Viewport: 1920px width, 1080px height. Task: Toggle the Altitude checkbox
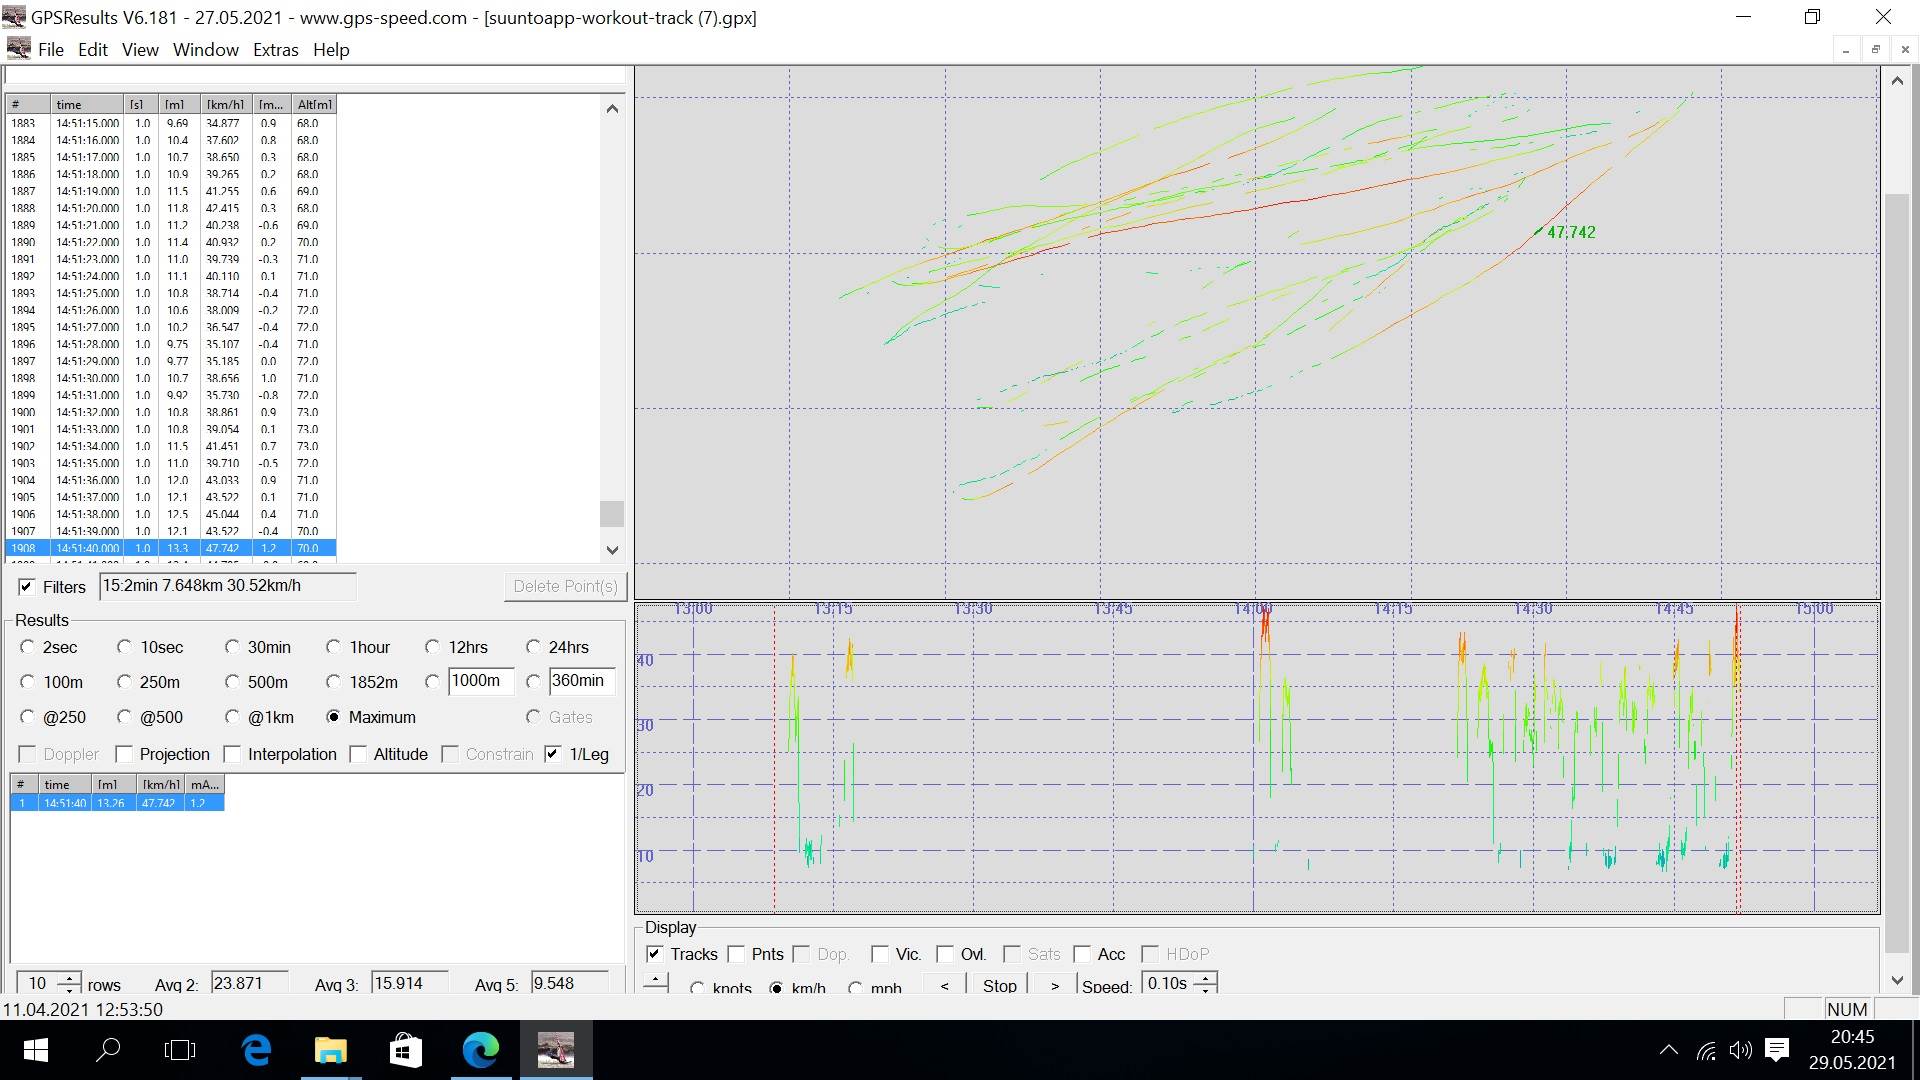tap(359, 754)
